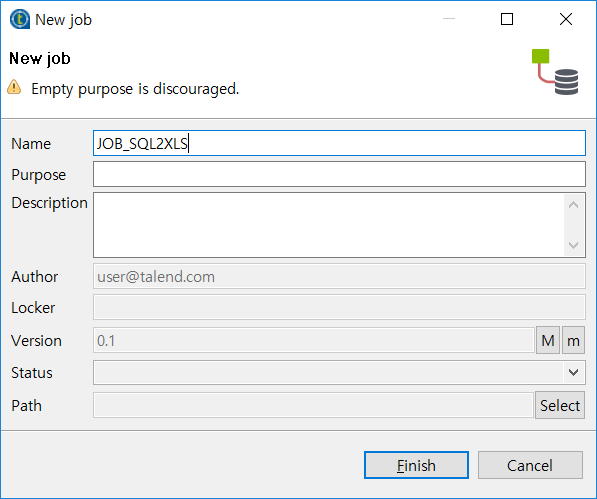
Task: Maximize the New job window
Action: 507,19
